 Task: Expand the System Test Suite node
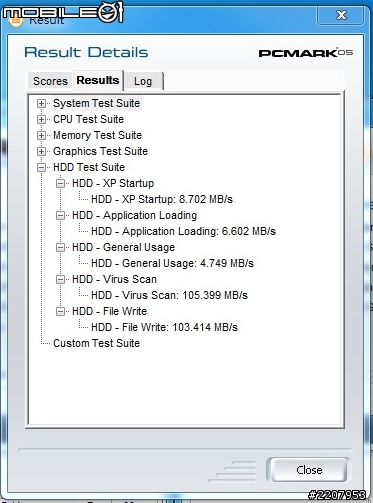pos(41,103)
